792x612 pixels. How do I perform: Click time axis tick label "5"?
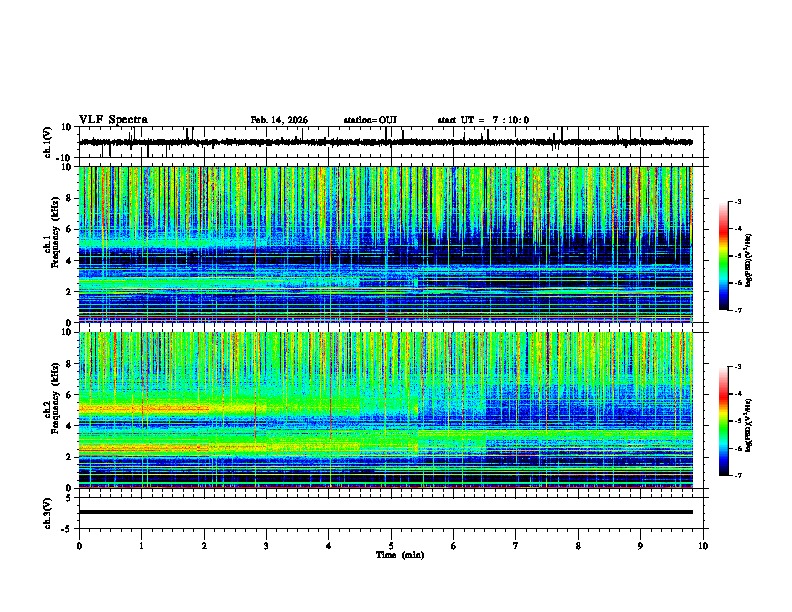click(391, 546)
